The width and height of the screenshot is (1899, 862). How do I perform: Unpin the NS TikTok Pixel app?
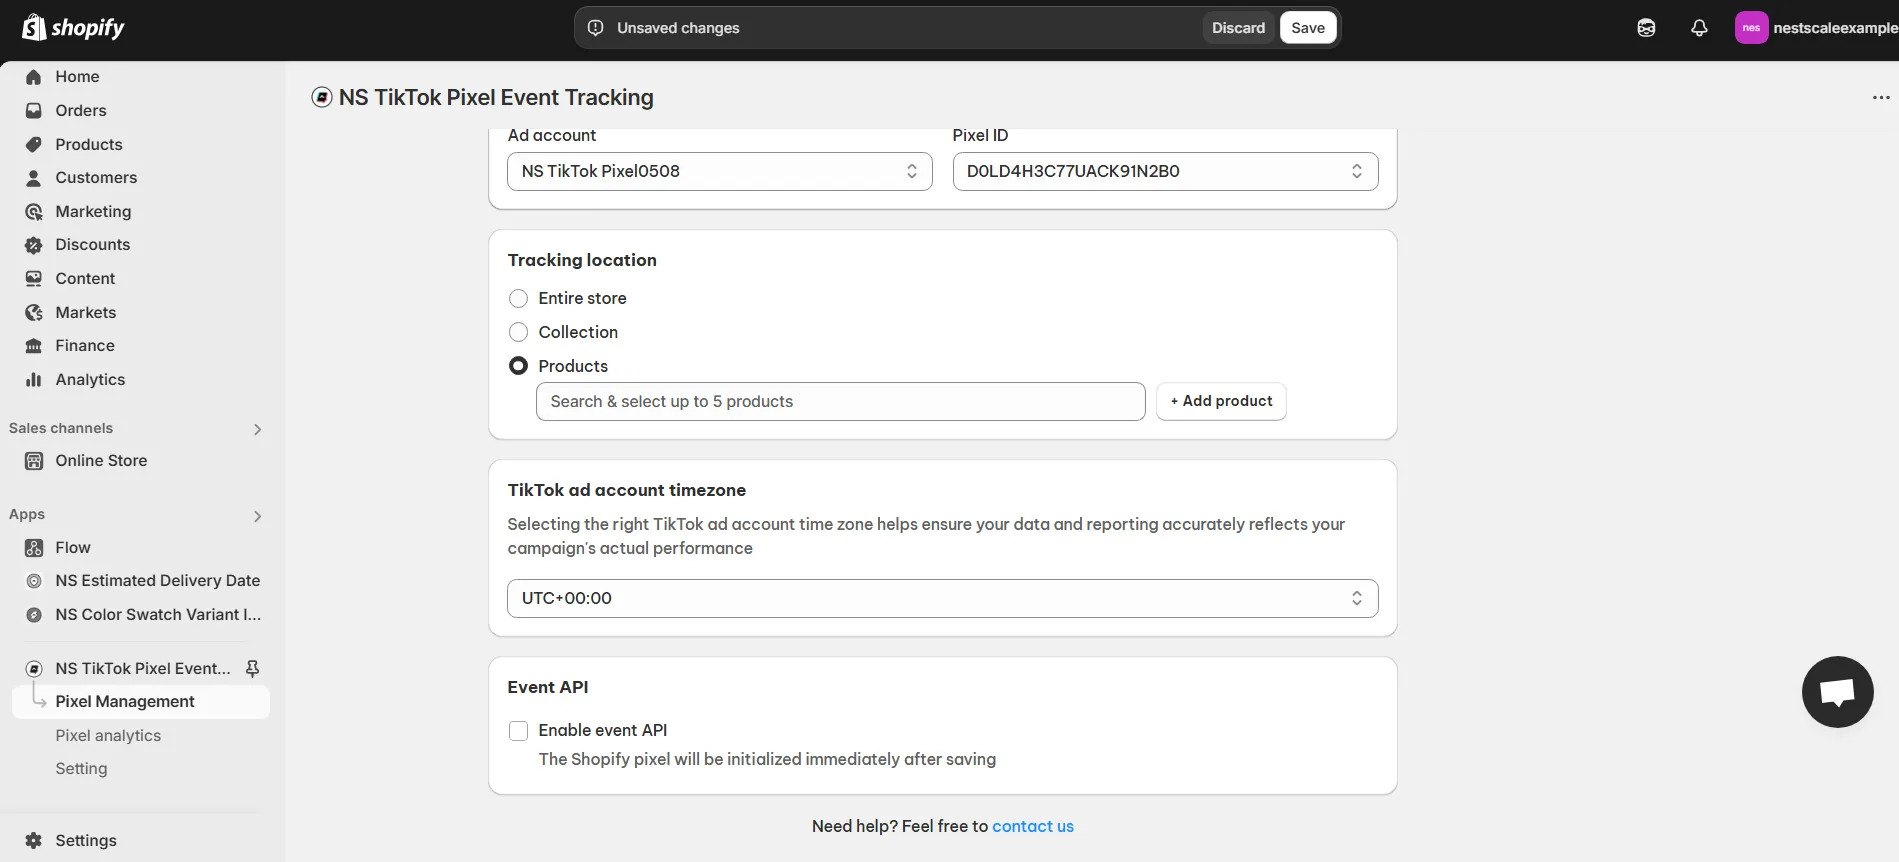click(253, 668)
